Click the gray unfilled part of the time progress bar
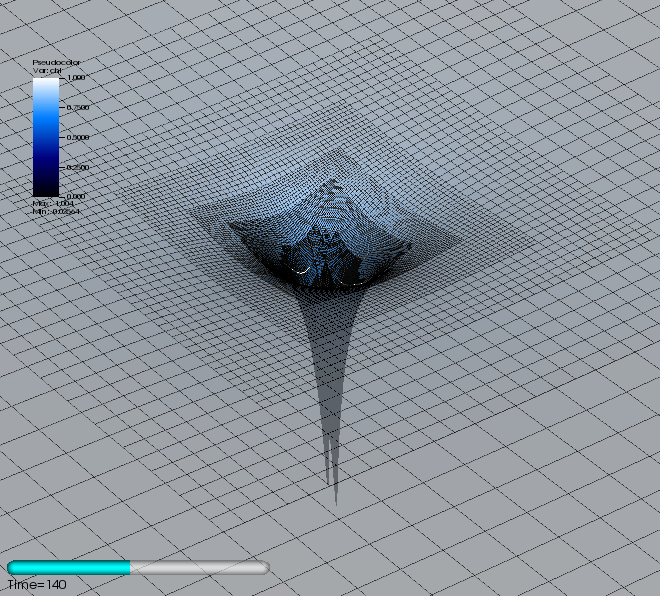 [x=198, y=568]
